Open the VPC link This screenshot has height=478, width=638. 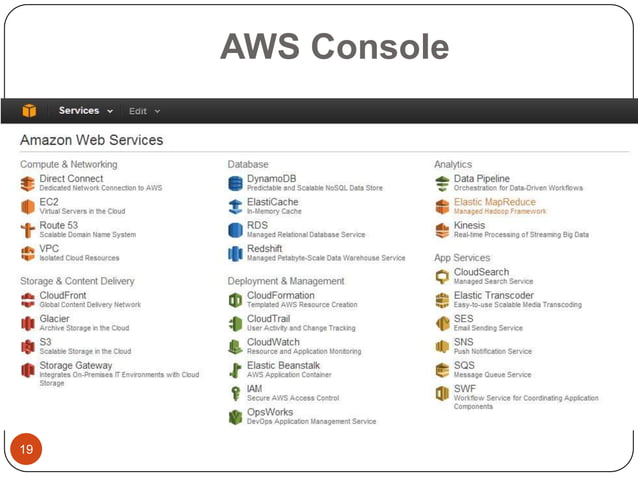[49, 249]
